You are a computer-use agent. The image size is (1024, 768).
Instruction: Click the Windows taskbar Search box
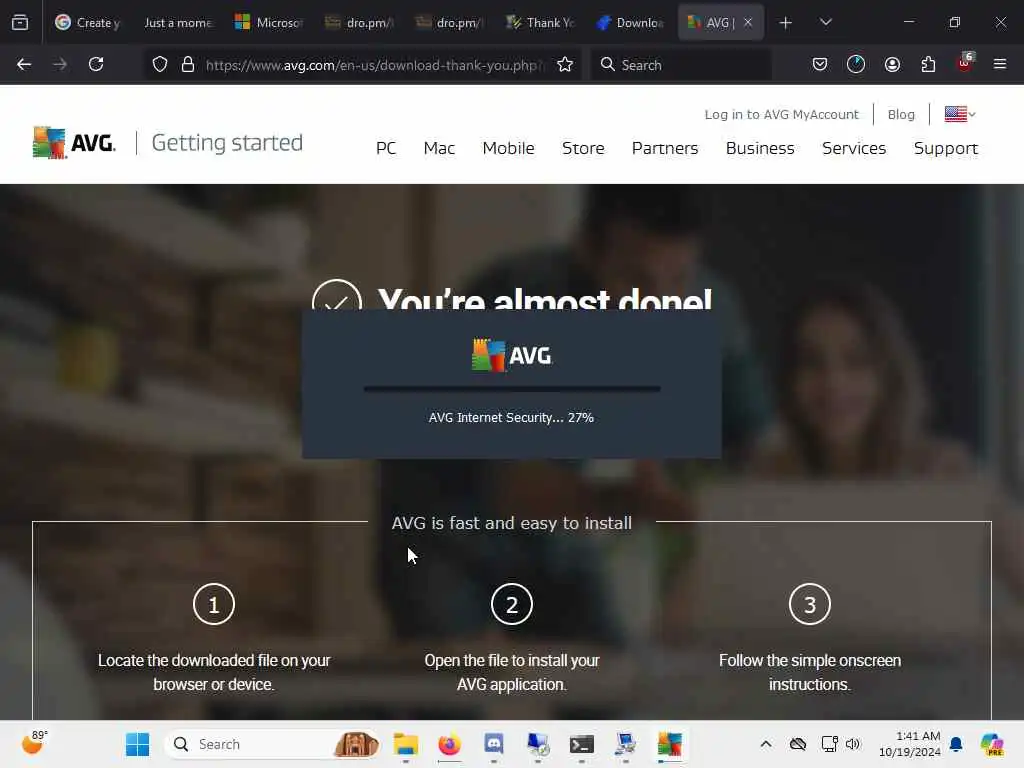pyautogui.click(x=273, y=744)
